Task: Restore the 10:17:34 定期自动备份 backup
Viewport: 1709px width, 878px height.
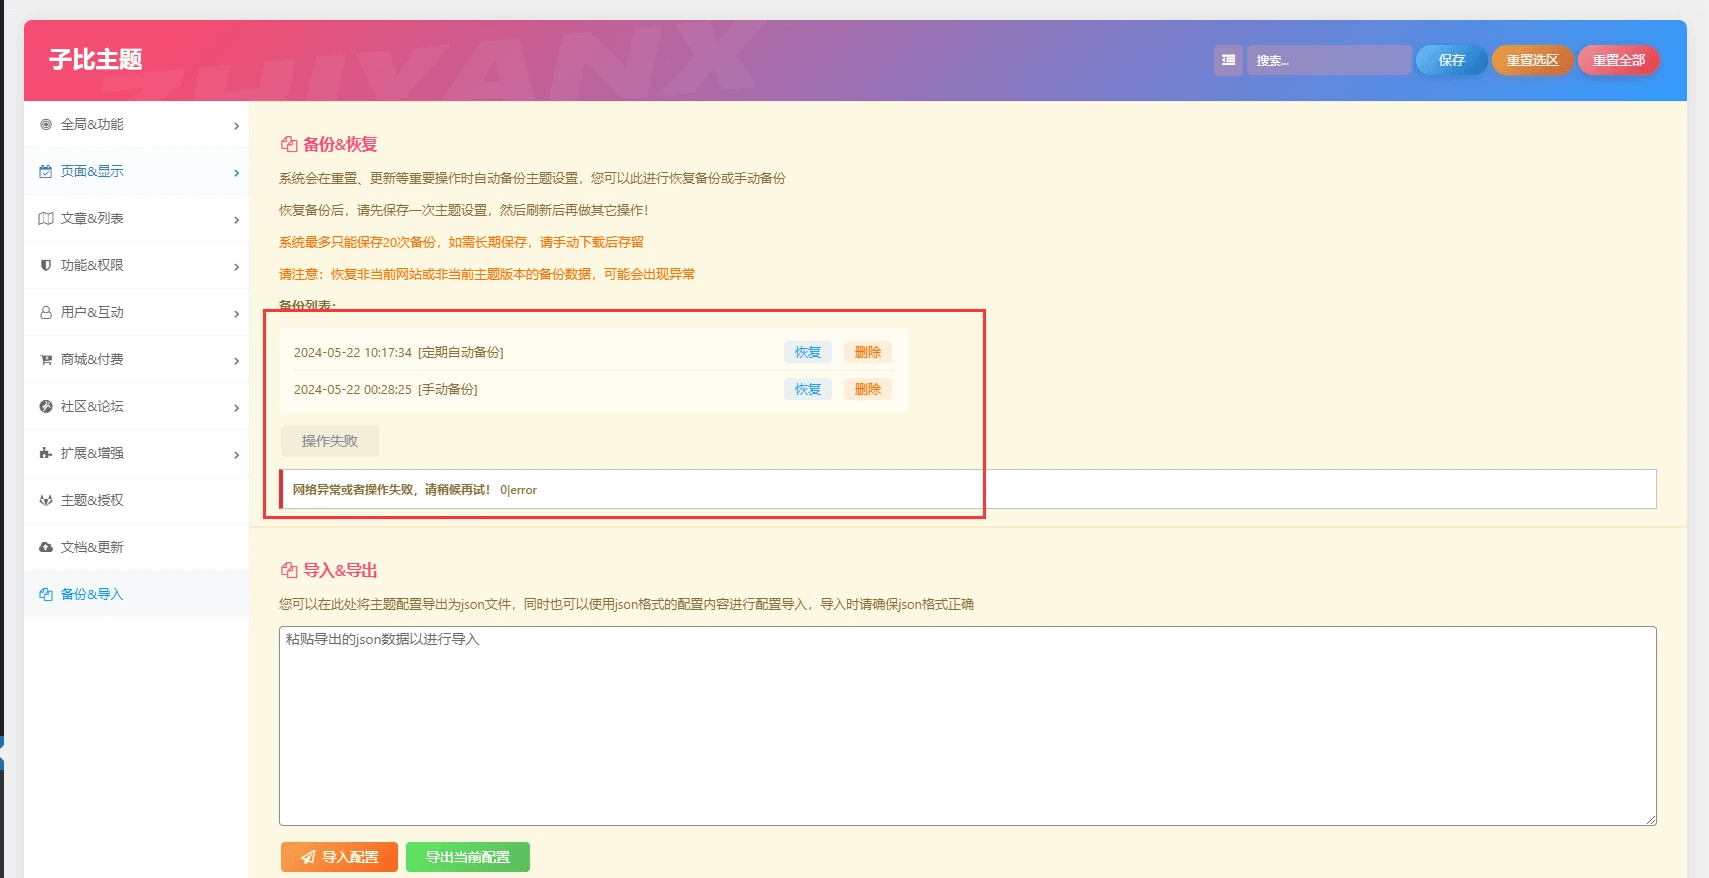Action: tap(807, 352)
